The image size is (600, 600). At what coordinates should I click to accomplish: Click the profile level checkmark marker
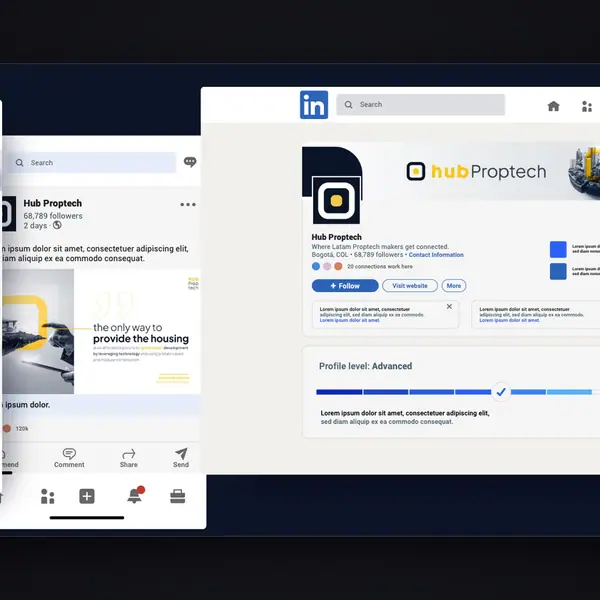[501, 392]
